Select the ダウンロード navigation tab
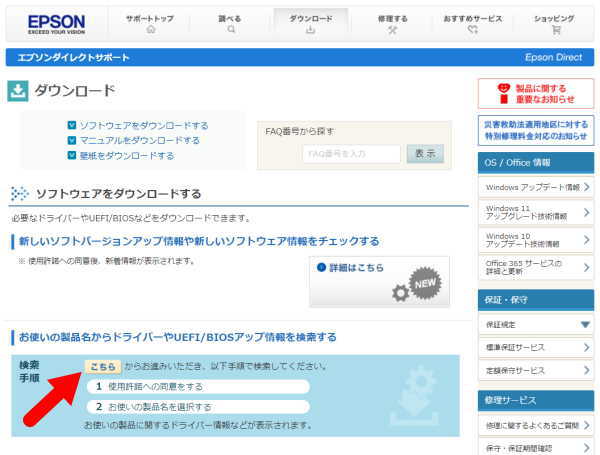Image resolution: width=600 pixels, height=455 pixels. coord(311,23)
